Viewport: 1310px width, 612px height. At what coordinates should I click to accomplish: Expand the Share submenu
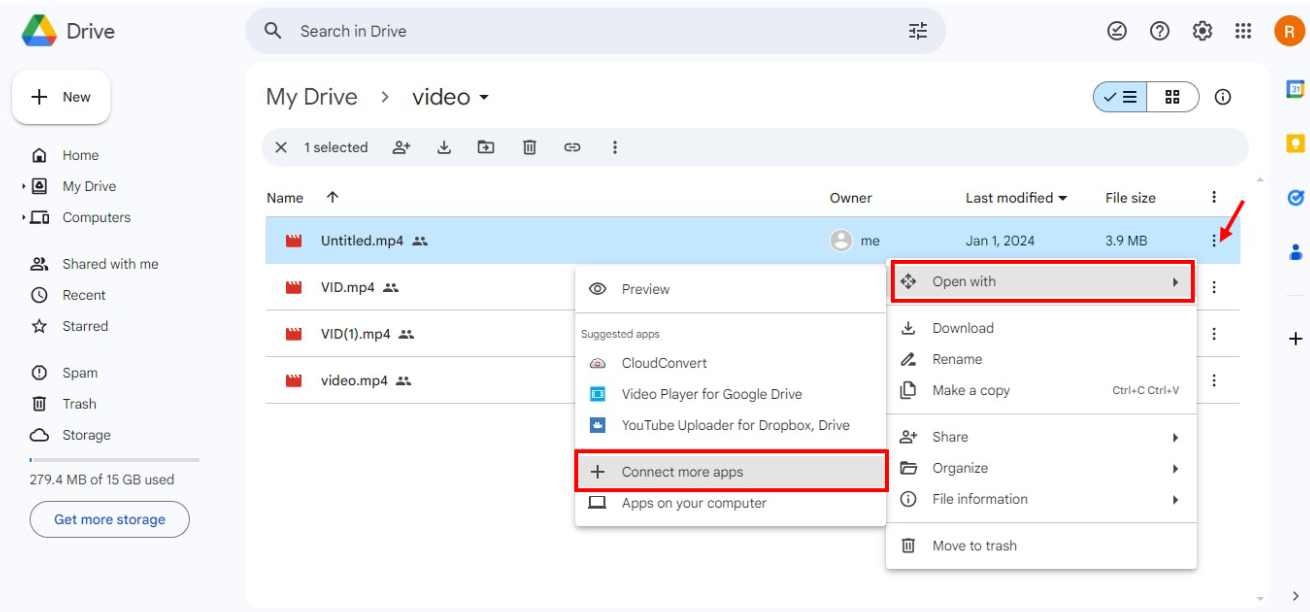click(x=1041, y=437)
